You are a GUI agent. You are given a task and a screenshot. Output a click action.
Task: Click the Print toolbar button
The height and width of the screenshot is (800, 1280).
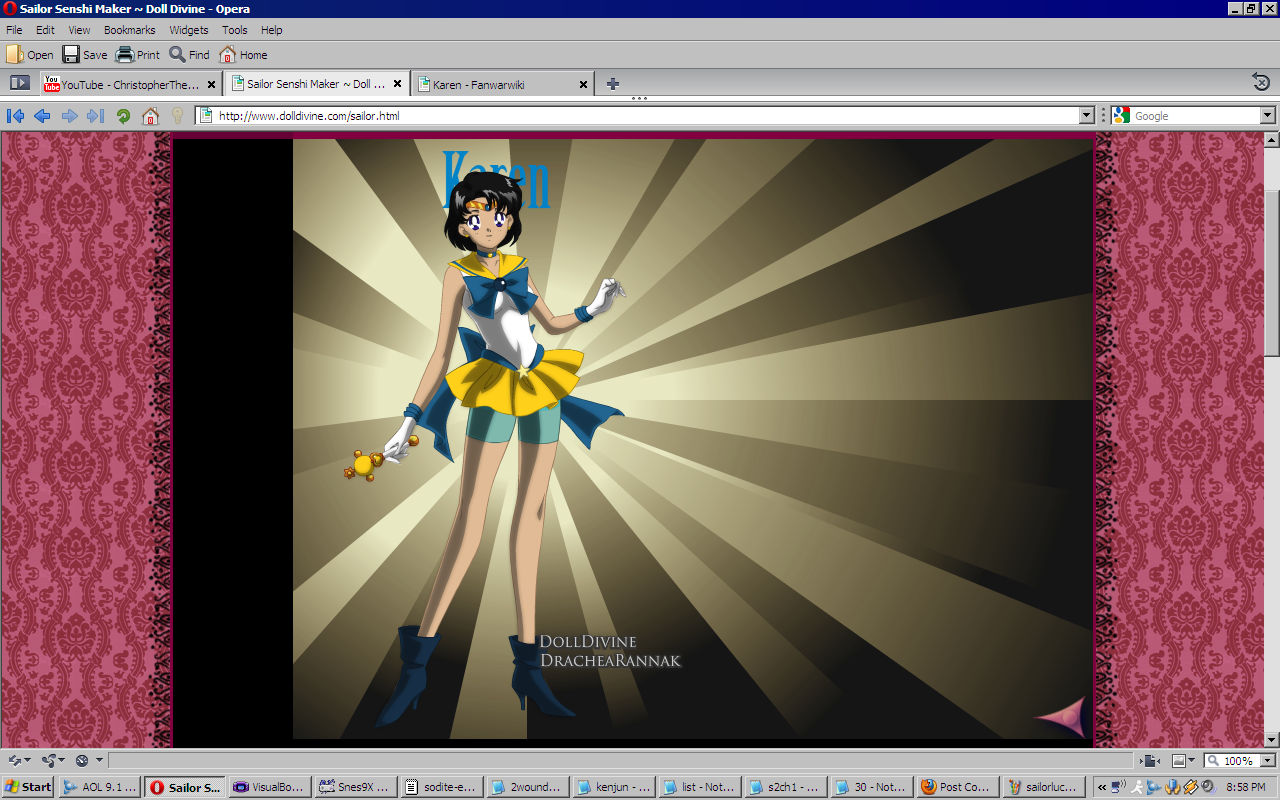(x=138, y=55)
